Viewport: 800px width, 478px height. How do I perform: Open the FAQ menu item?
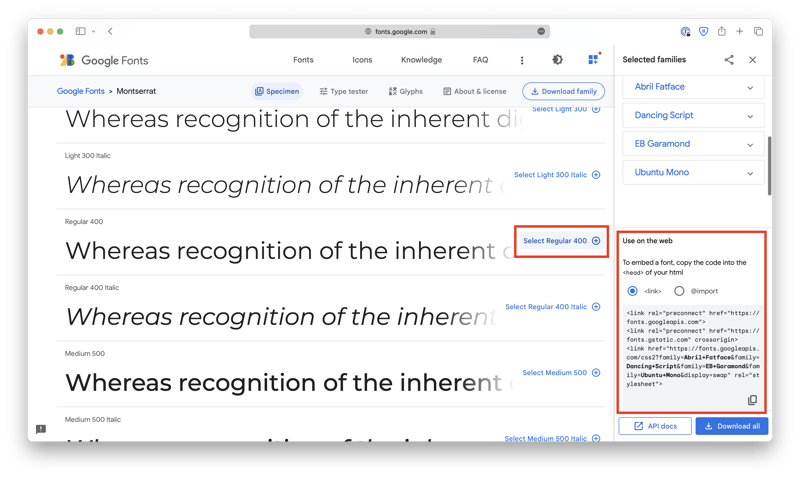point(480,60)
